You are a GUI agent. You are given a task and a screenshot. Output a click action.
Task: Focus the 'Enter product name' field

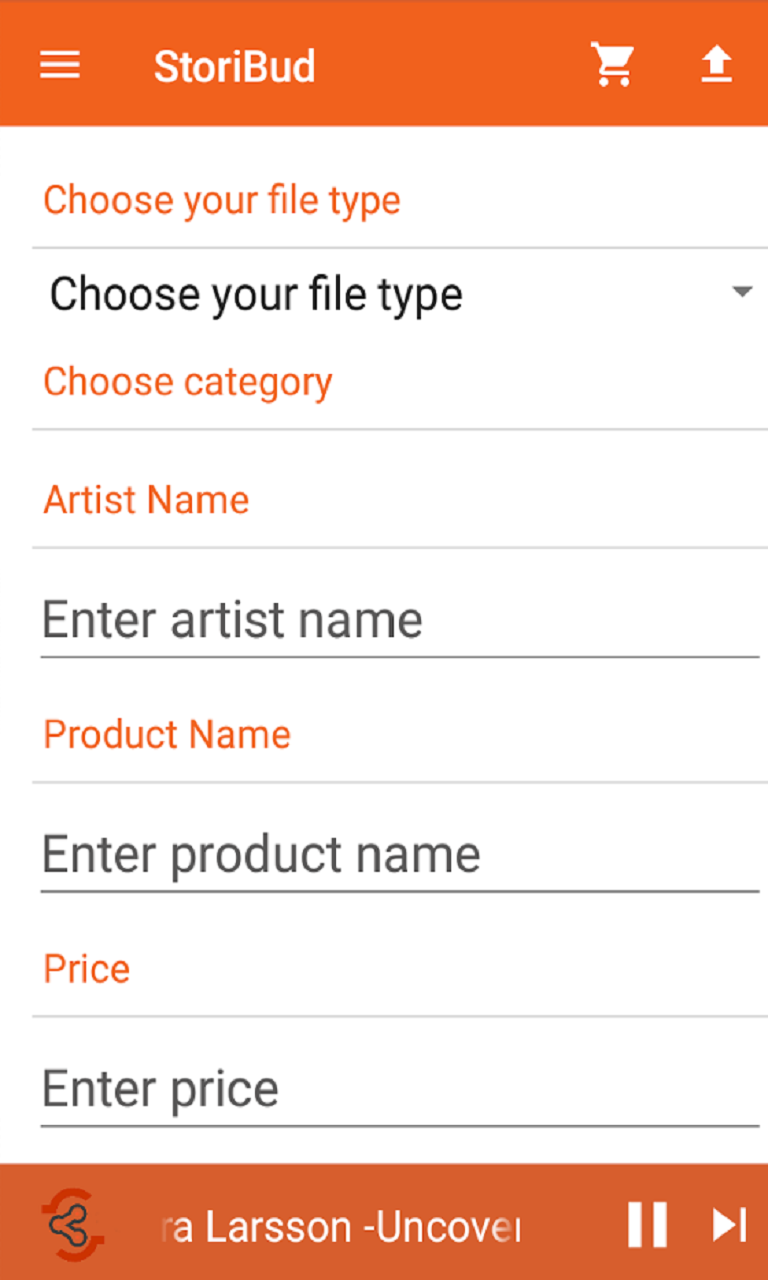398,856
